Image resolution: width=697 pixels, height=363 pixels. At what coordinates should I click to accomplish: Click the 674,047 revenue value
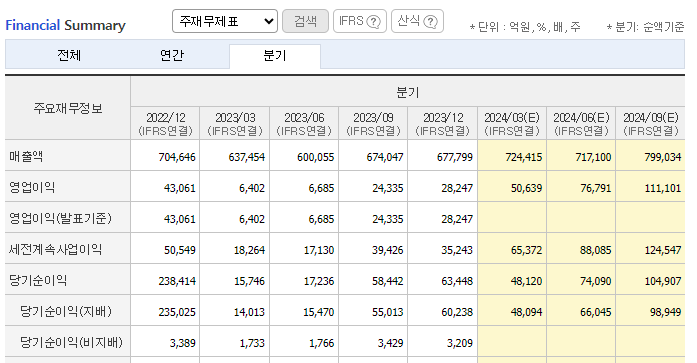[x=385, y=157]
